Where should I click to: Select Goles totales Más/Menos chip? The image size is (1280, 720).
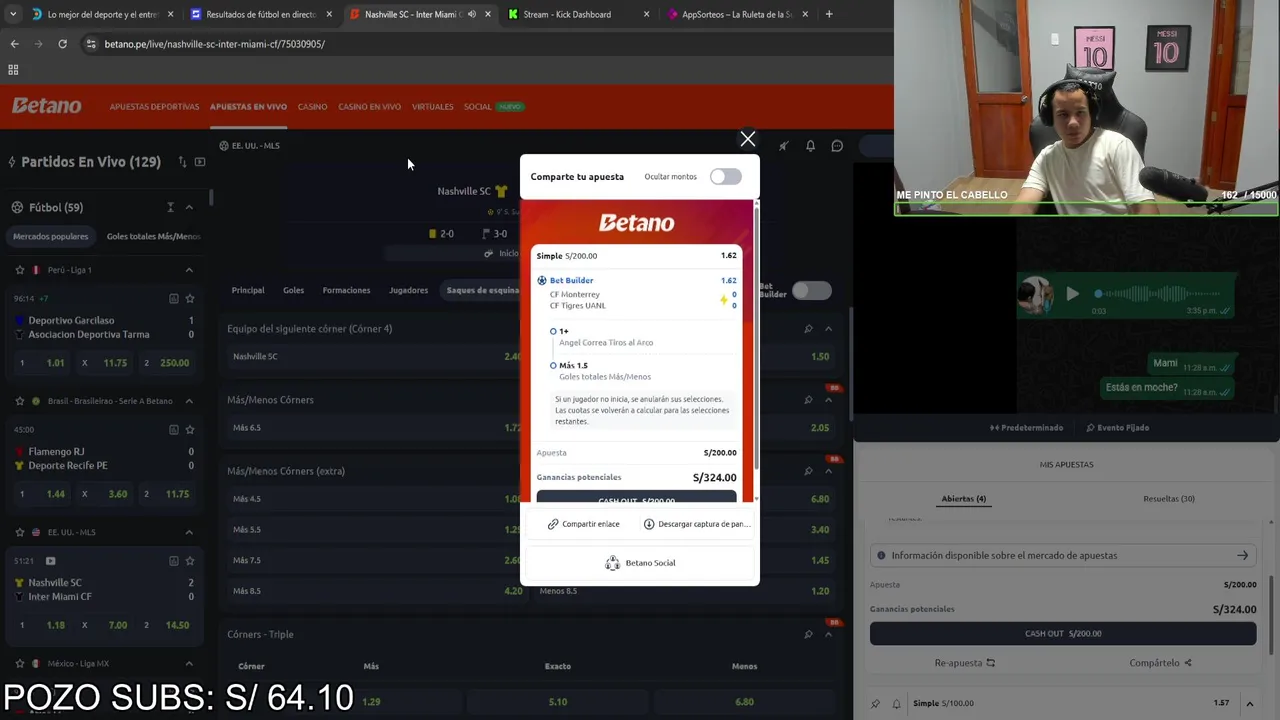pos(153,236)
